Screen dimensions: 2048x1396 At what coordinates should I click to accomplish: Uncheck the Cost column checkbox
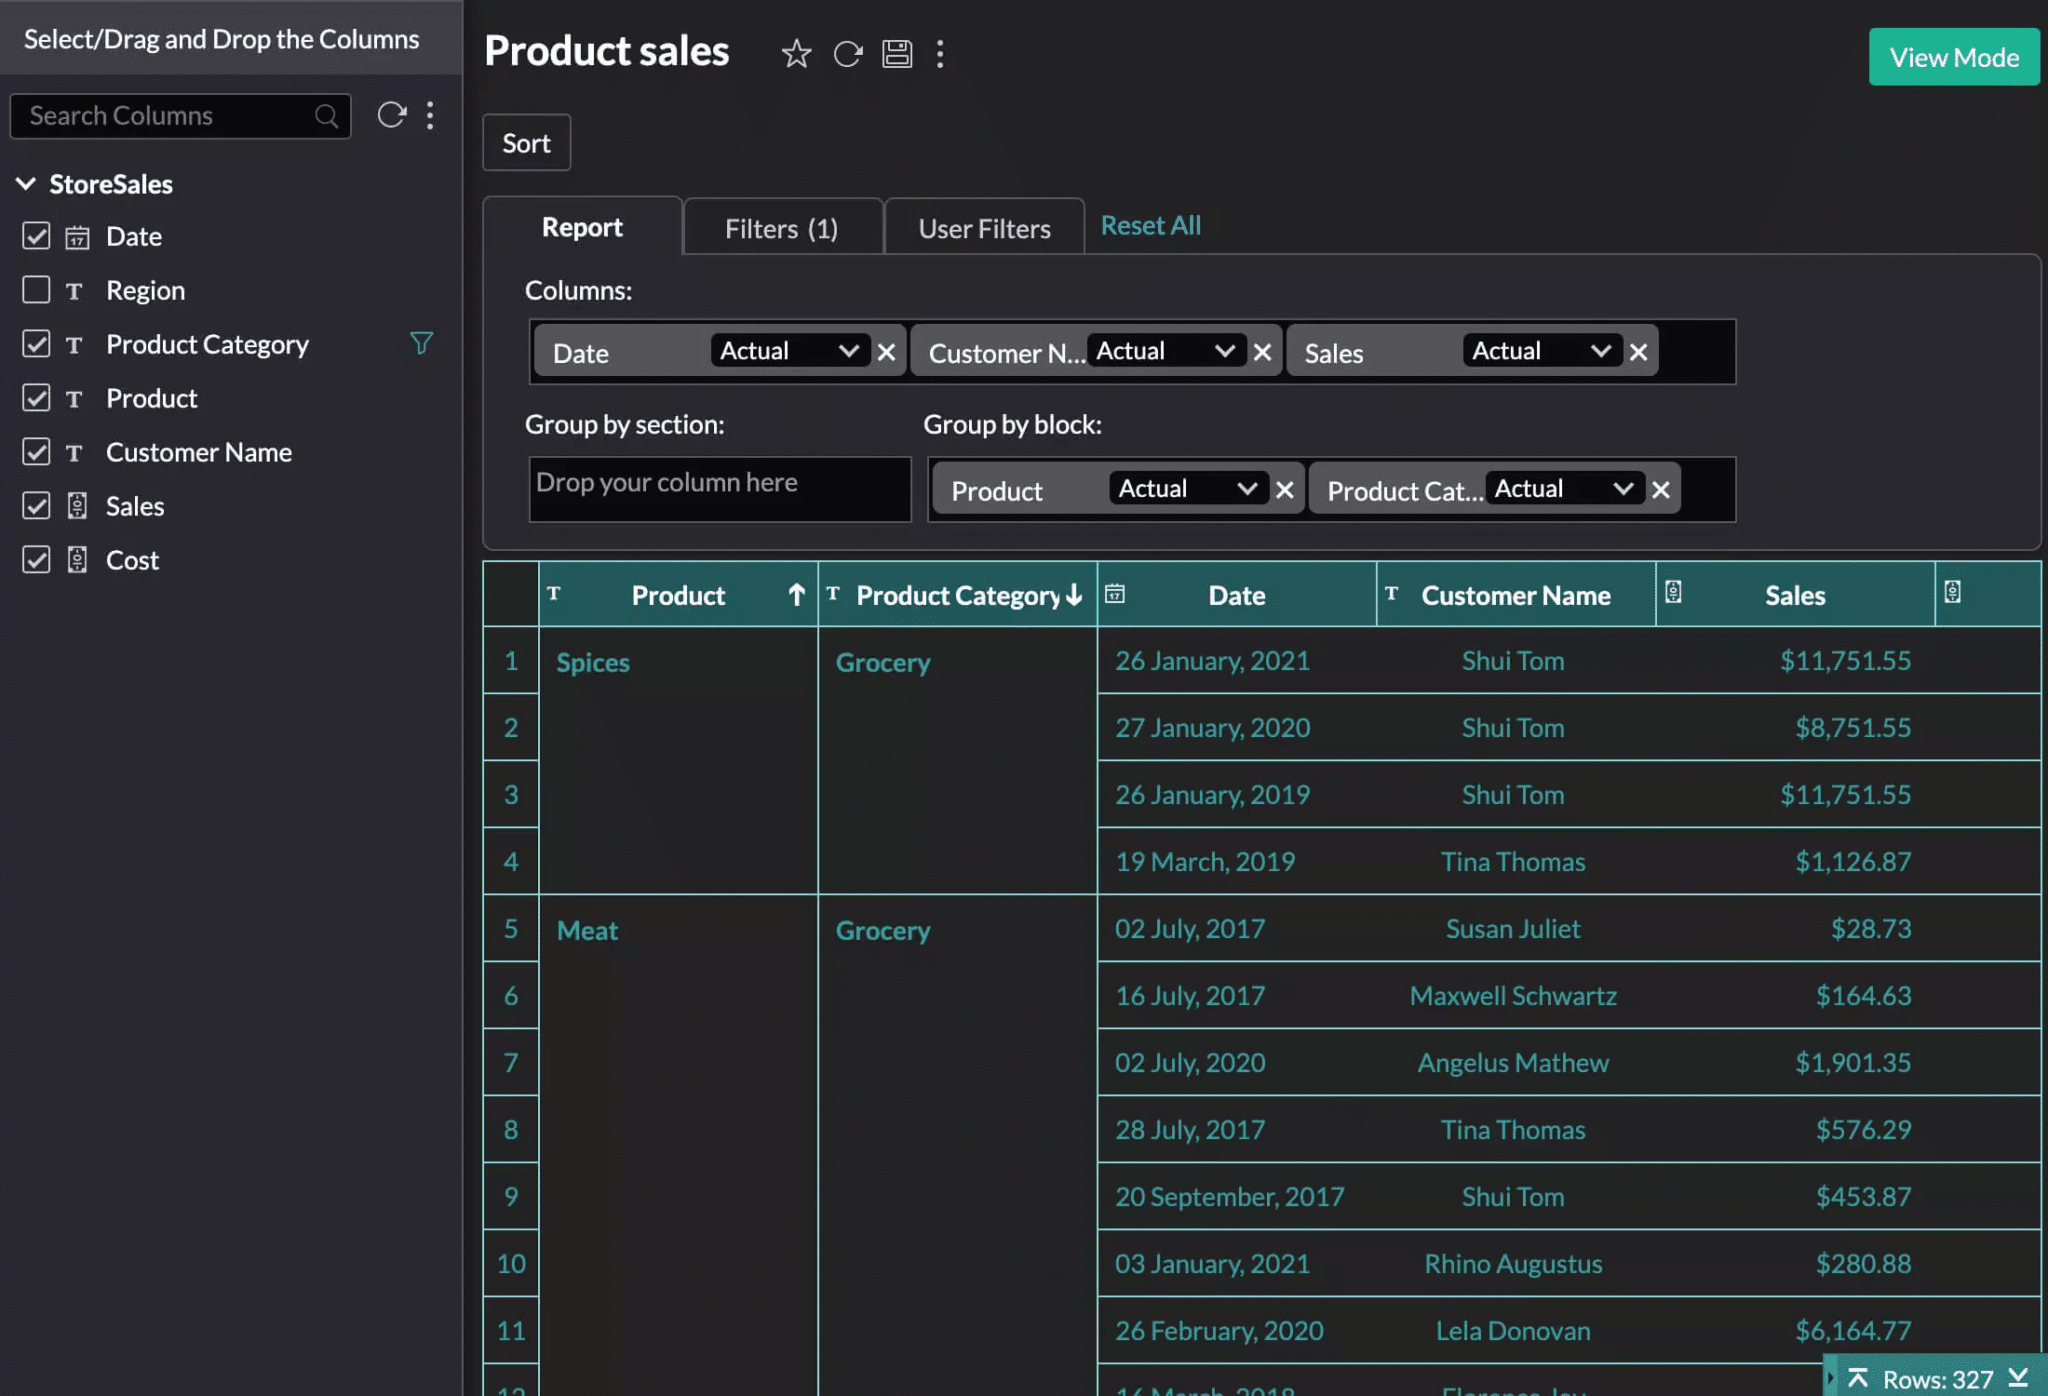(x=36, y=560)
